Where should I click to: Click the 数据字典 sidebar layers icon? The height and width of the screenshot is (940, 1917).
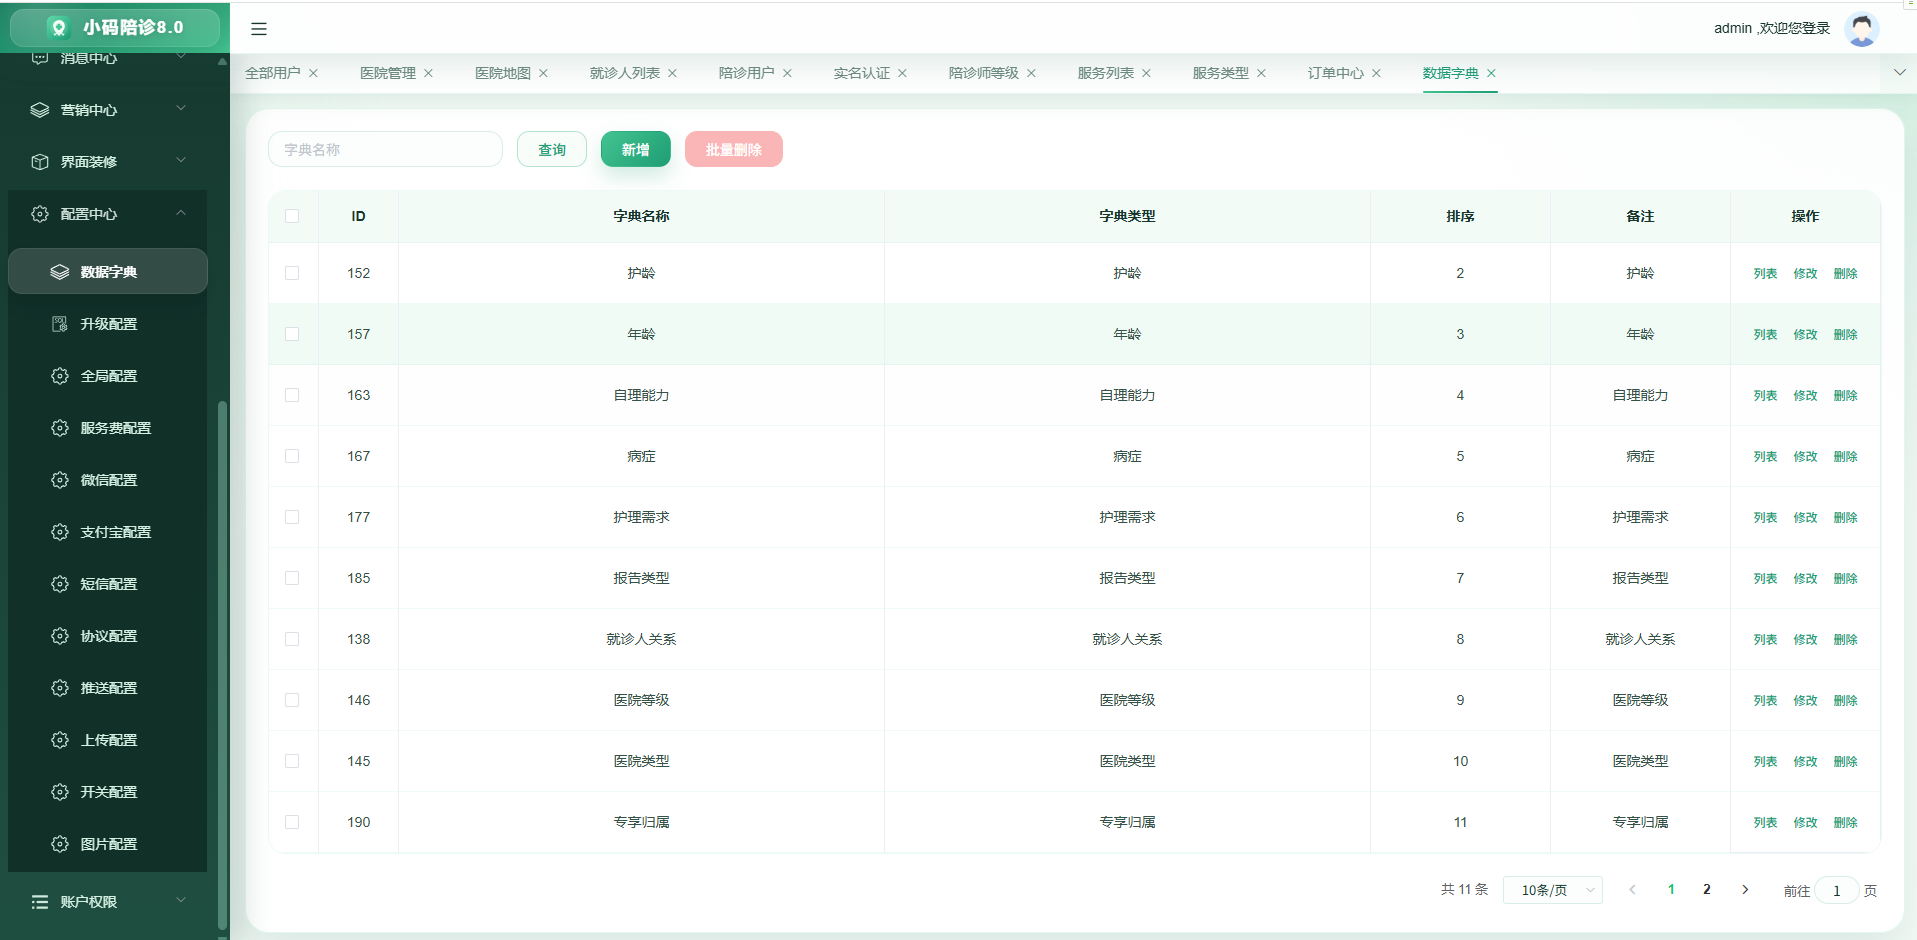60,272
